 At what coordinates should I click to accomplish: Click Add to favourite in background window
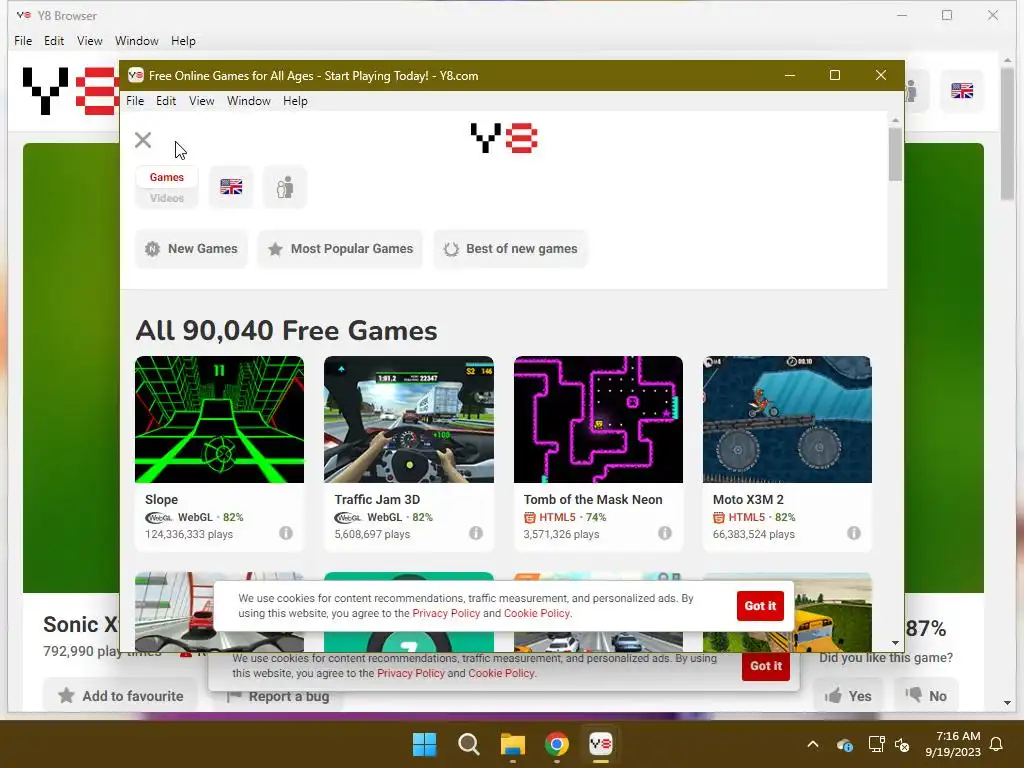(x=120, y=696)
